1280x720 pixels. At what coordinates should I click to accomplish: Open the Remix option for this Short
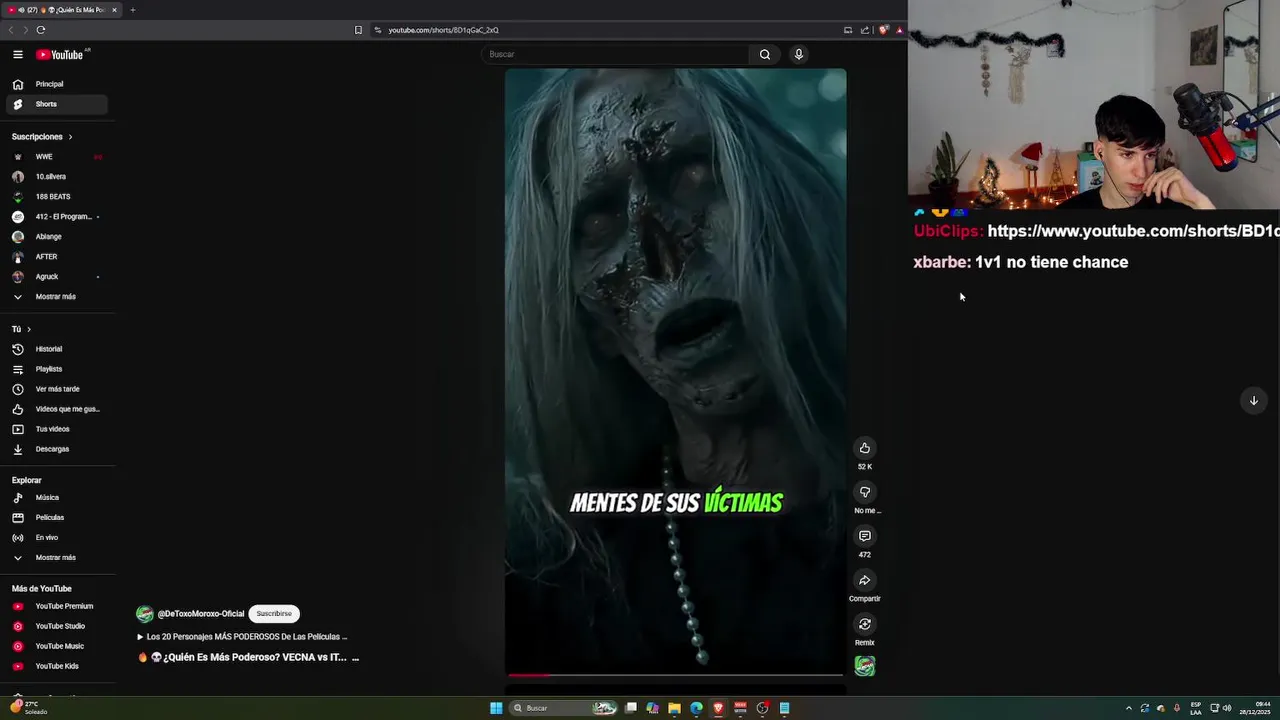tap(865, 624)
